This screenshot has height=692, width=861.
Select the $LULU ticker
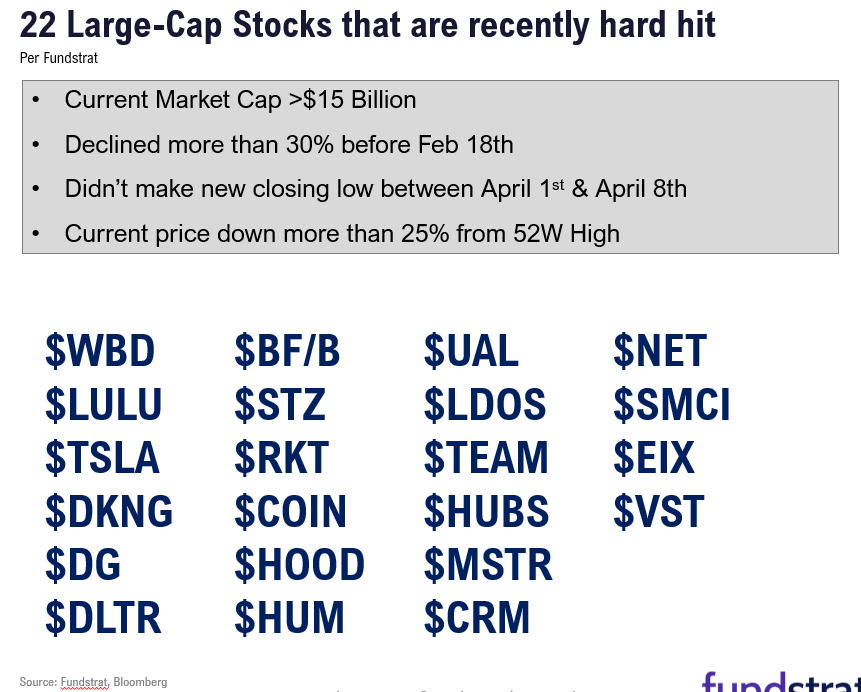tap(103, 404)
